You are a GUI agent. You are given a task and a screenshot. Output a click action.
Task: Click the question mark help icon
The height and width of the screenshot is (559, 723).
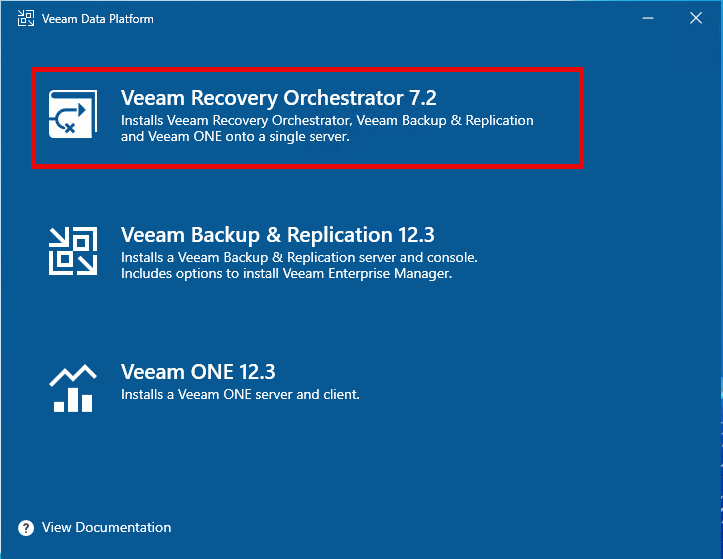pos(25,528)
